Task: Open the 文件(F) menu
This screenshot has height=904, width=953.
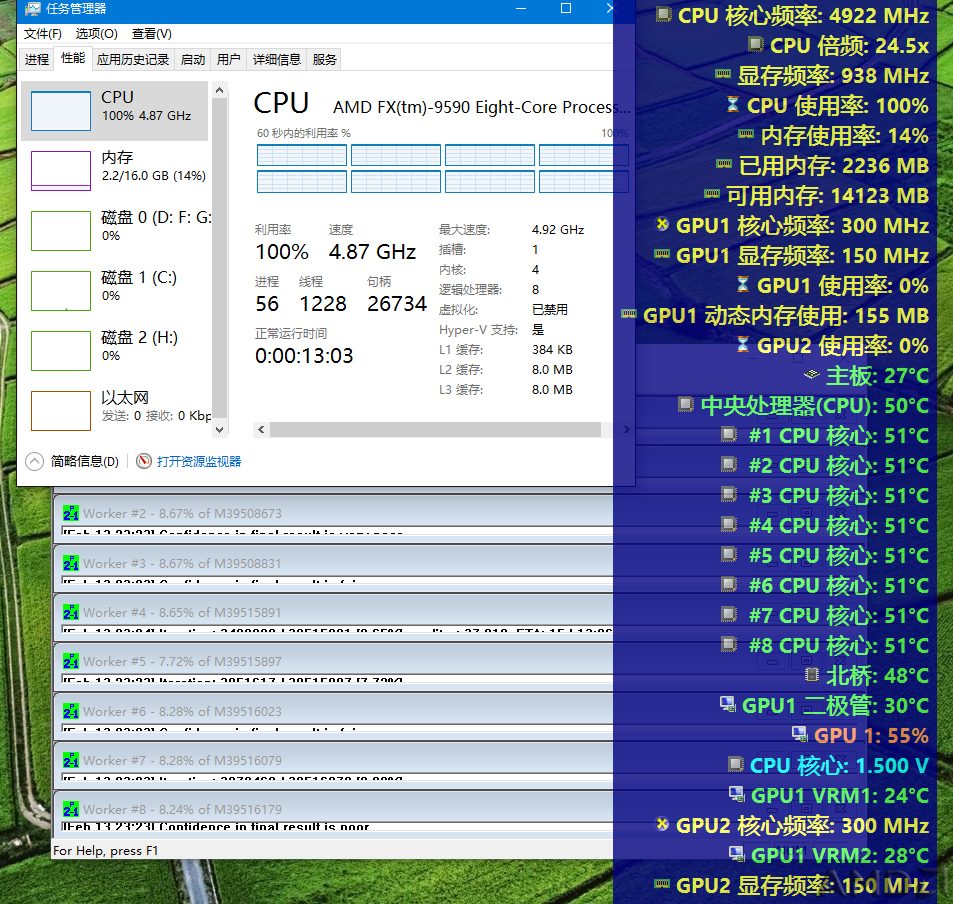Action: (43, 34)
